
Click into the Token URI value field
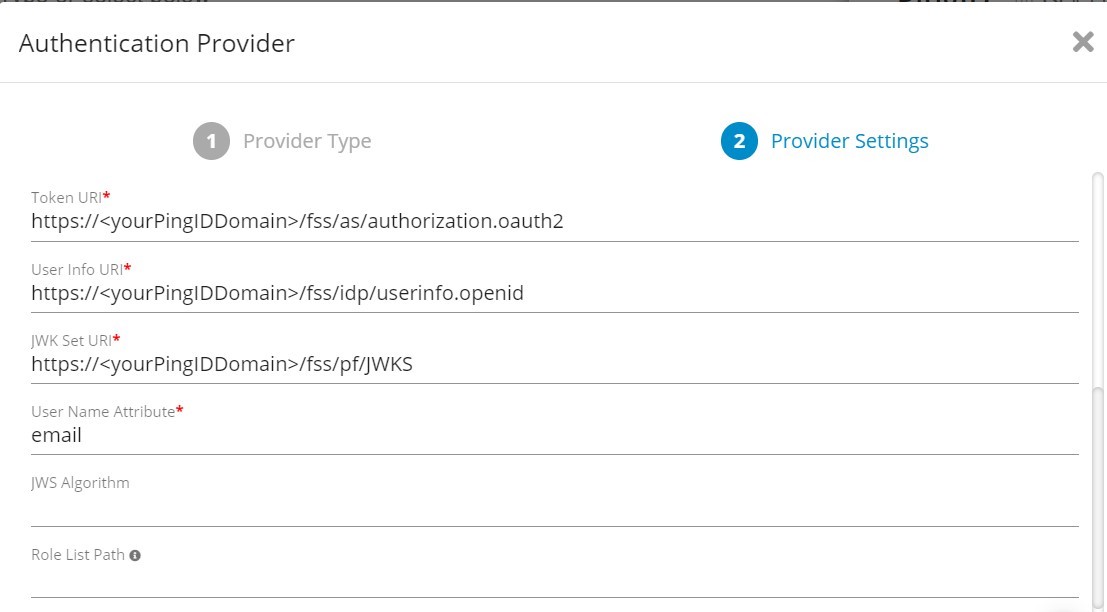pyautogui.click(x=554, y=221)
